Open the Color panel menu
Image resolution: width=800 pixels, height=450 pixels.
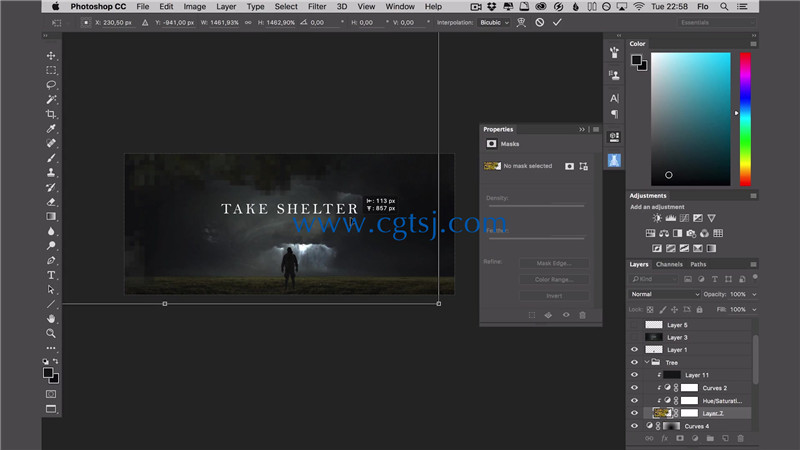point(753,44)
